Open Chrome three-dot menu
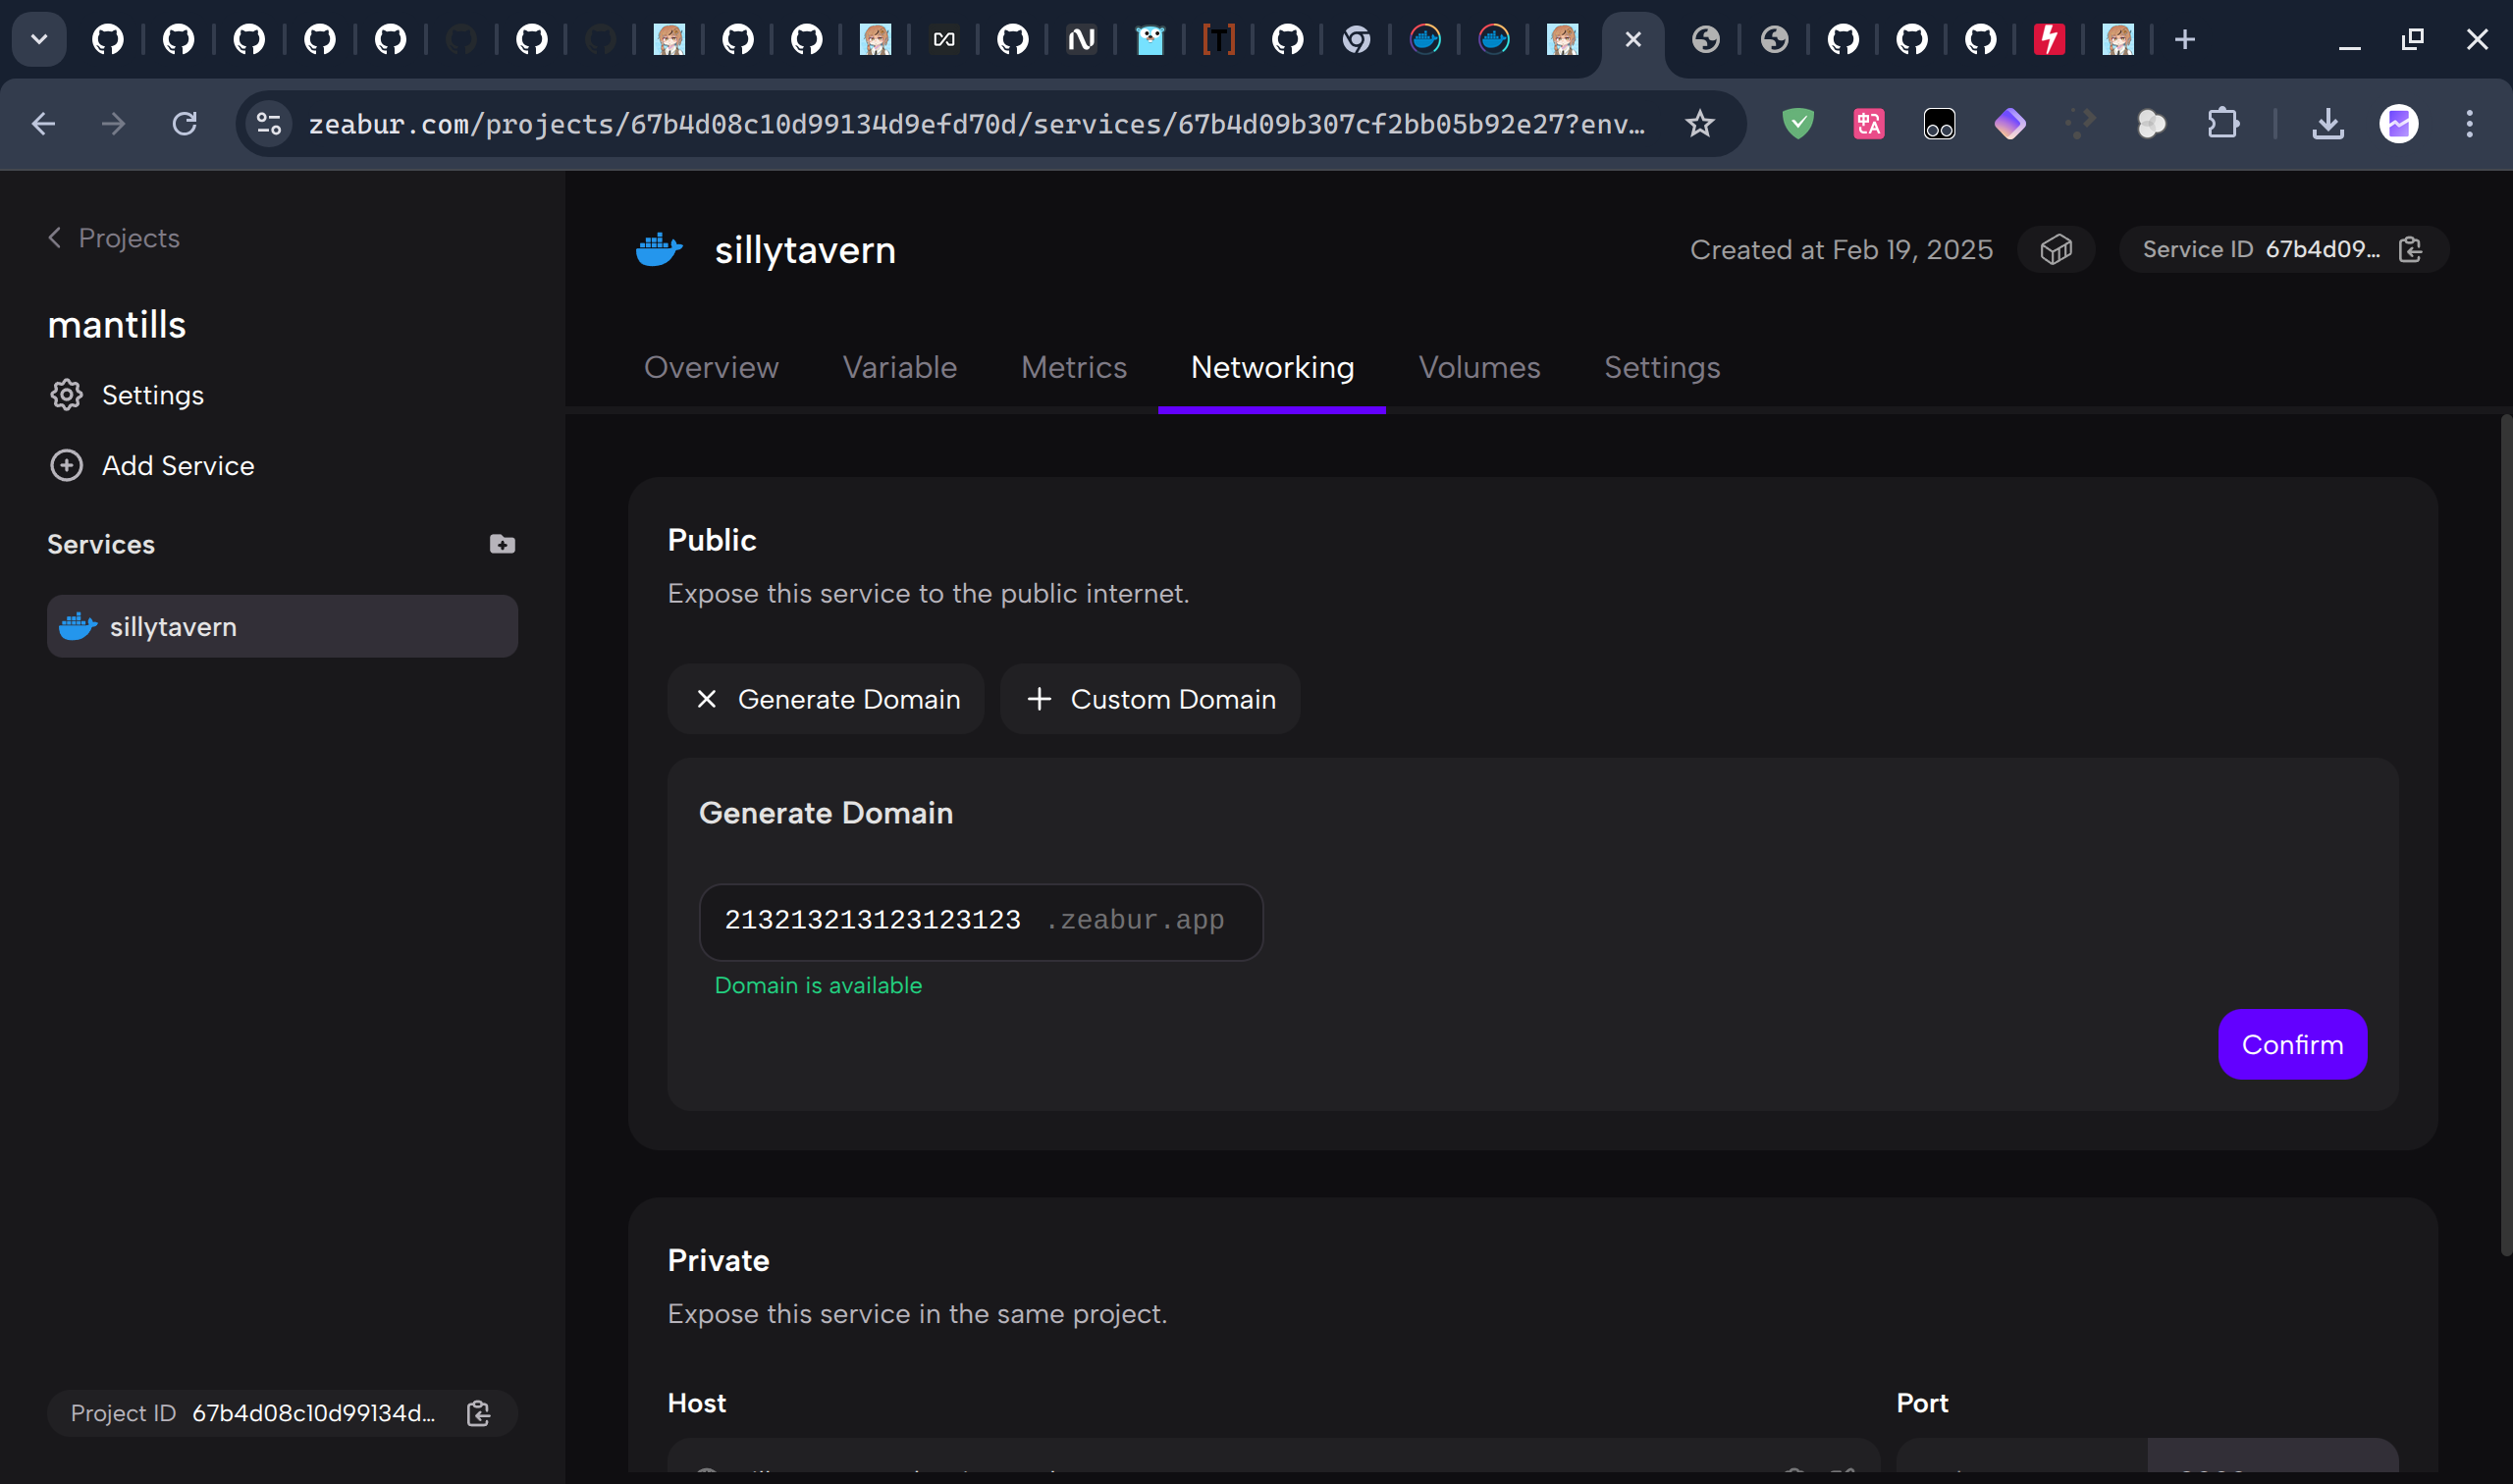2513x1484 pixels. (2469, 124)
